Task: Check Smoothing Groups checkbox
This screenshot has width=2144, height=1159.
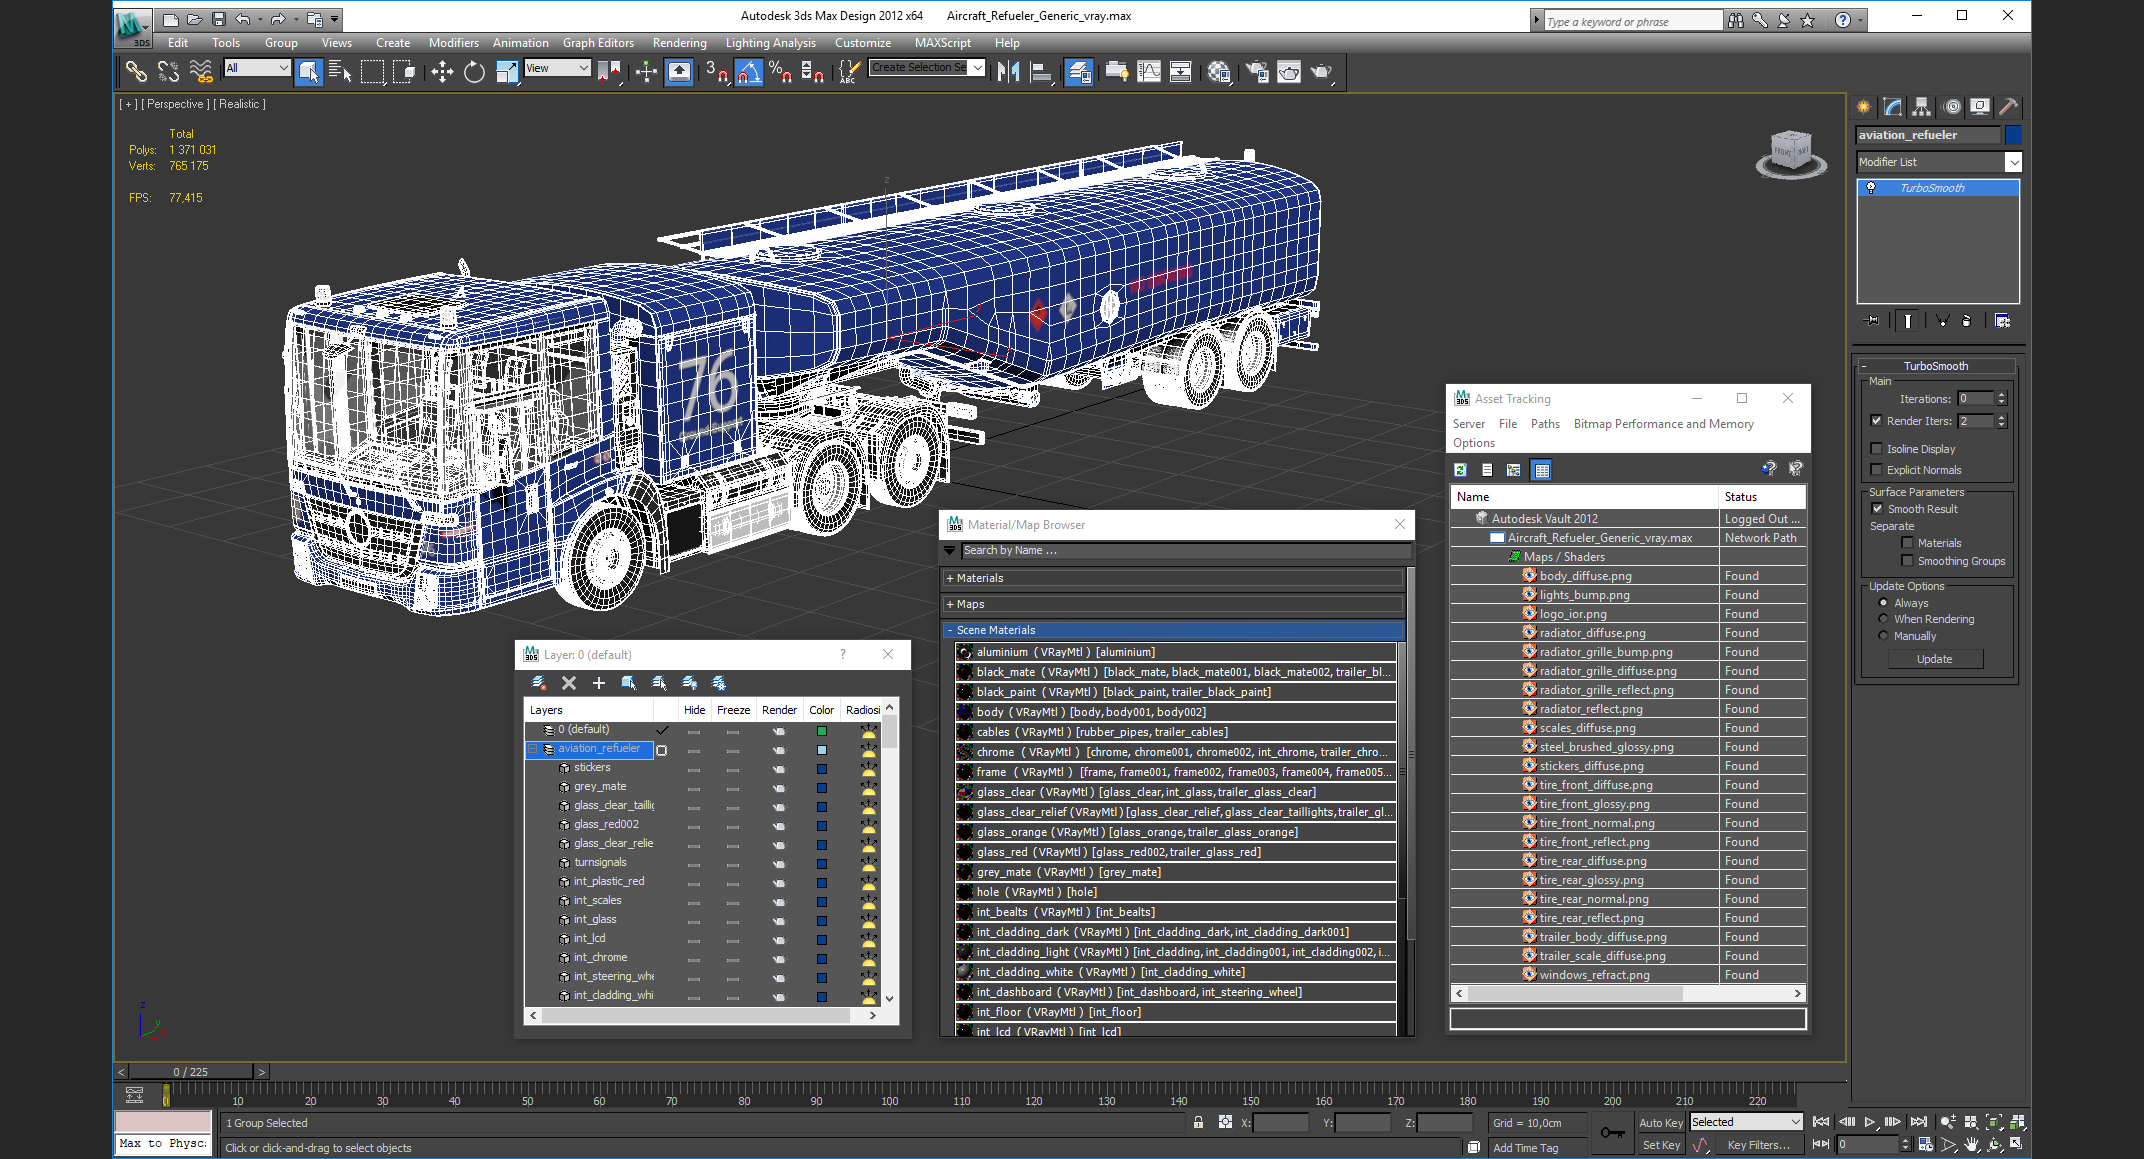Action: coord(1907,561)
